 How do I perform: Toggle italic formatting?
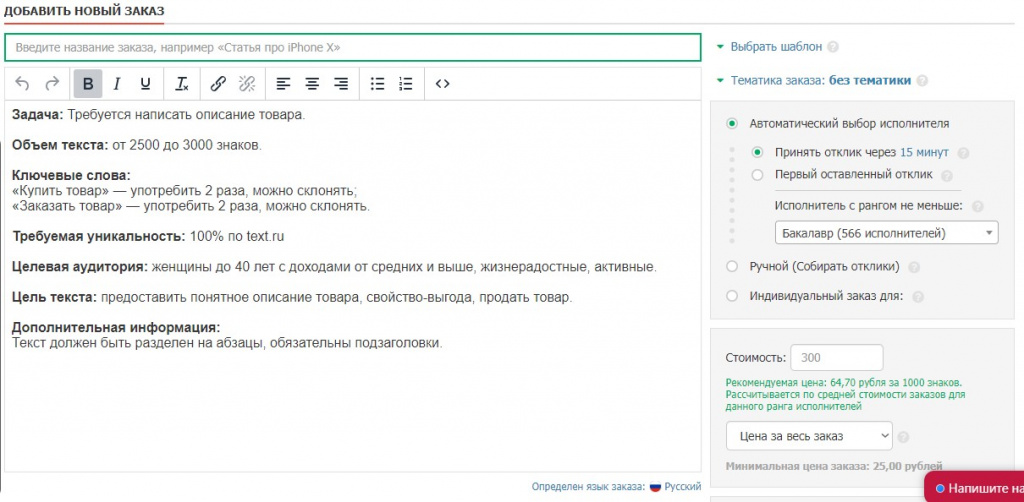point(117,84)
